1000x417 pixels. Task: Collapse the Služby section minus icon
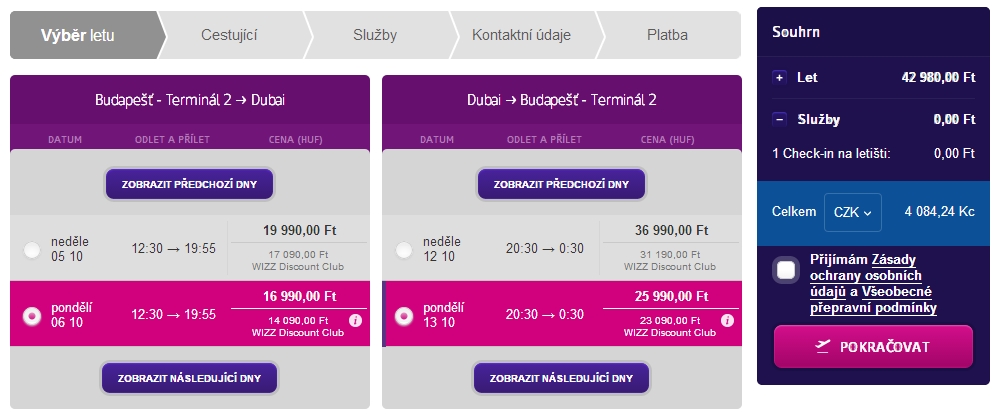pos(779,119)
